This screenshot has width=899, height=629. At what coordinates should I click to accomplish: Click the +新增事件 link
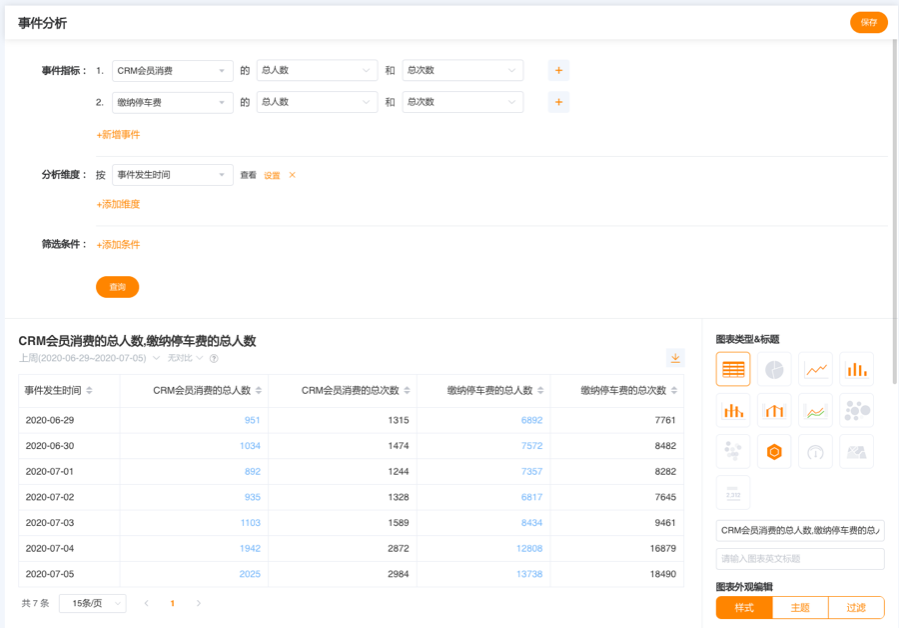coord(118,134)
